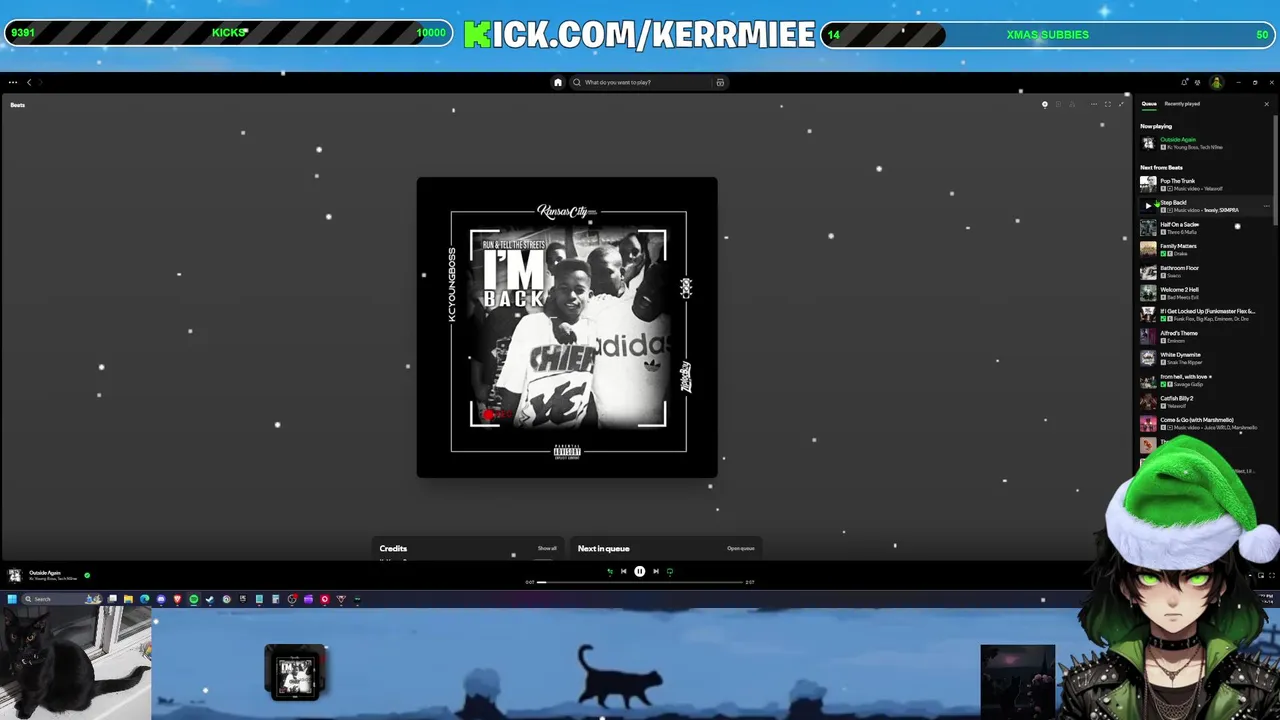The width and height of the screenshot is (1280, 720).
Task: Select Half On a Sack in the queue
Action: [1206, 228]
